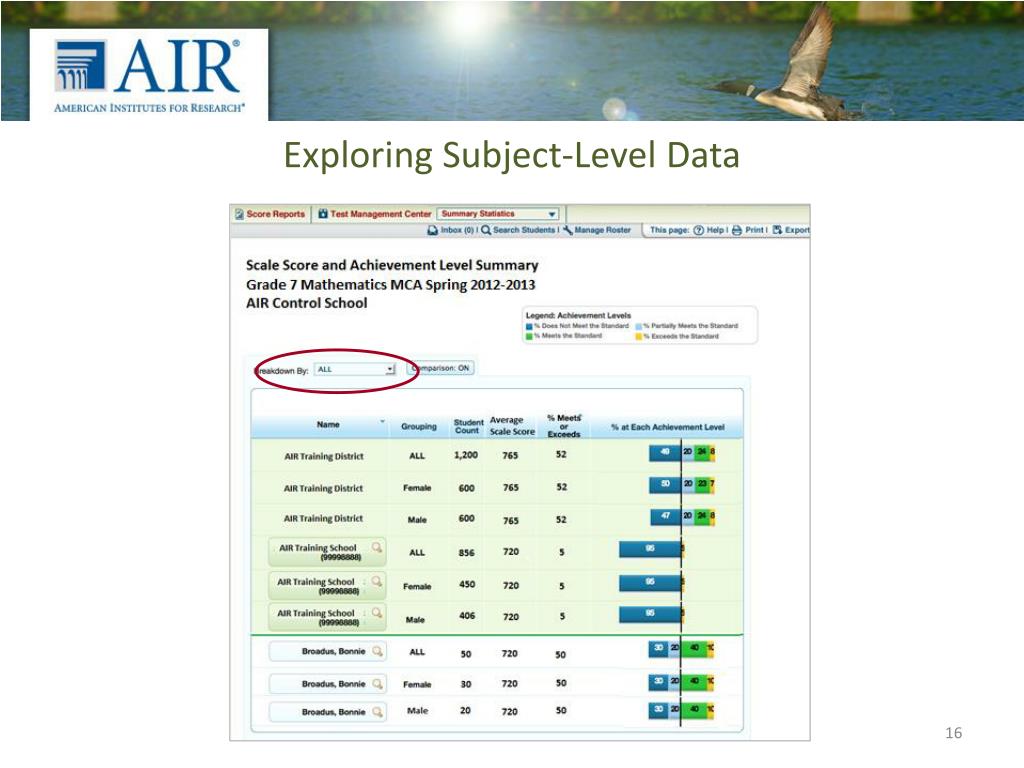Click the Print printer icon
The height and width of the screenshot is (768, 1024).
coord(737,230)
